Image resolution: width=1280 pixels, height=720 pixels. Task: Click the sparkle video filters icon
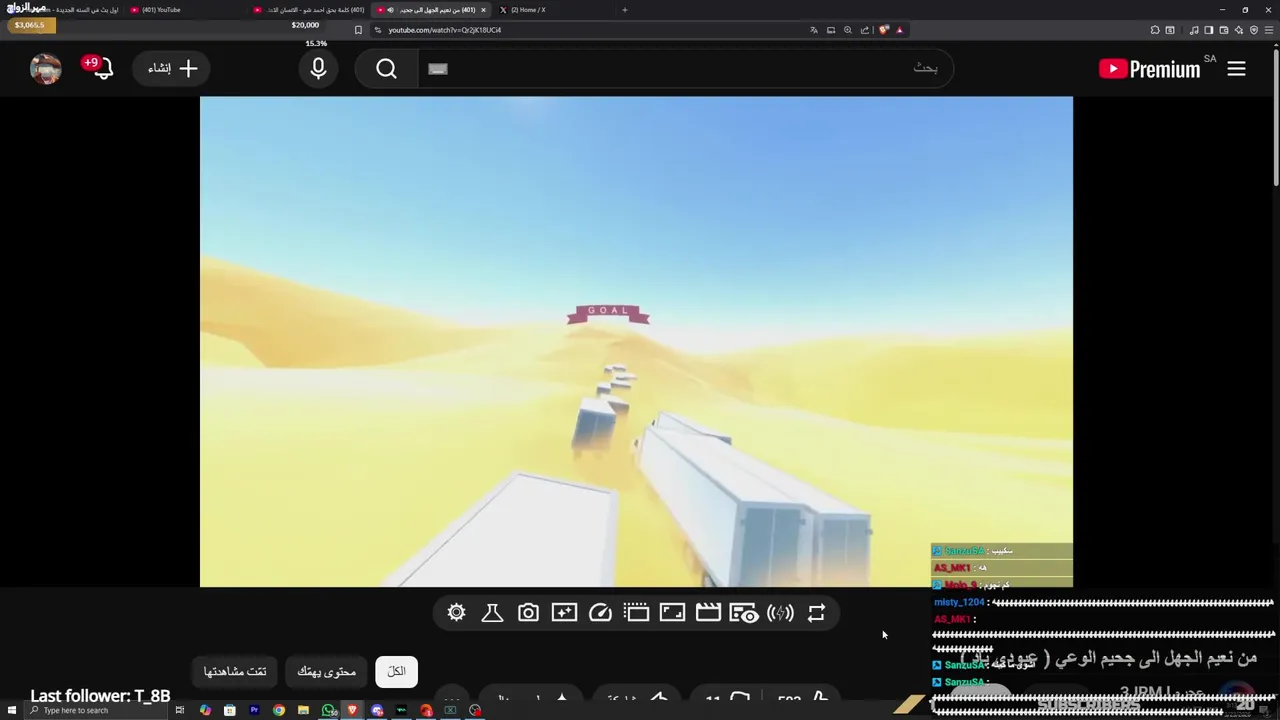pyautogui.click(x=564, y=613)
